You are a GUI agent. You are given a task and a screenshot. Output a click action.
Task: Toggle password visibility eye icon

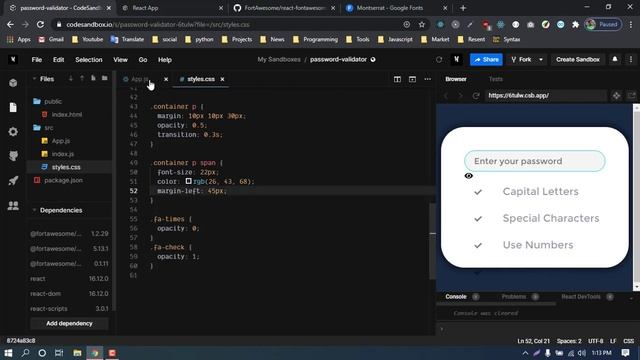tap(469, 176)
